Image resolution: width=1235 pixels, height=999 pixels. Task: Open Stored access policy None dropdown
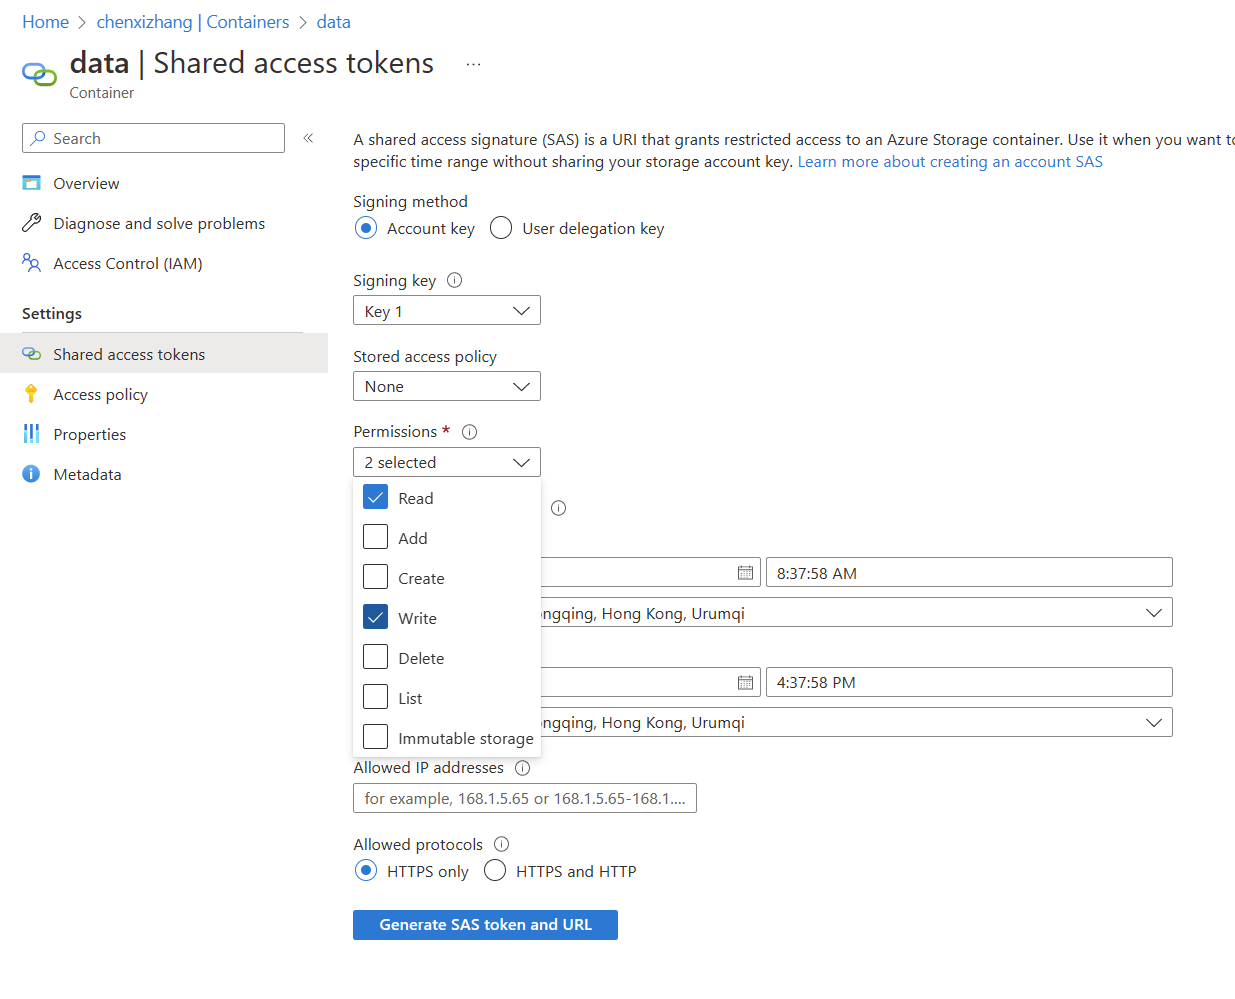(x=447, y=386)
